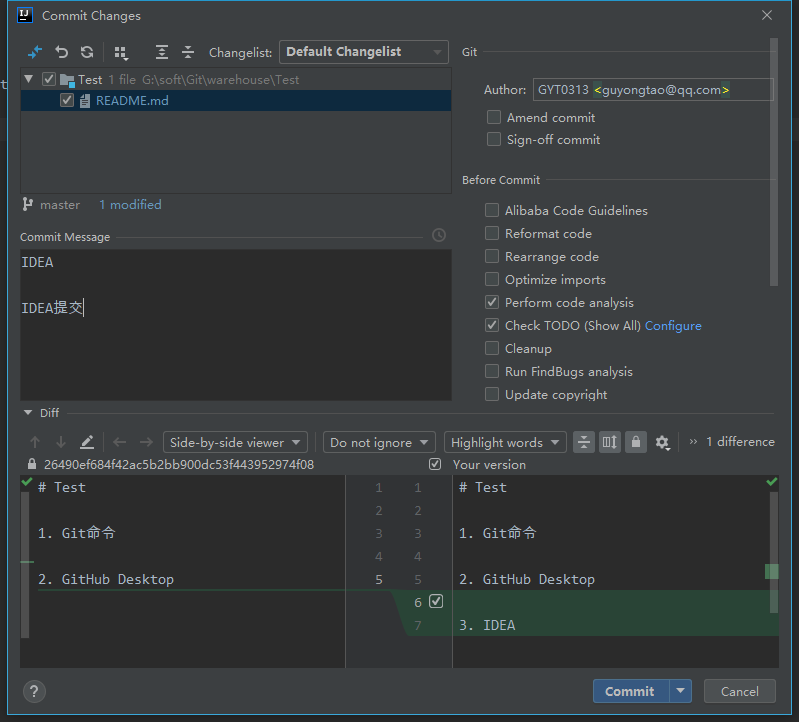Click the diff right pane scrollbar change marker

tap(771, 571)
